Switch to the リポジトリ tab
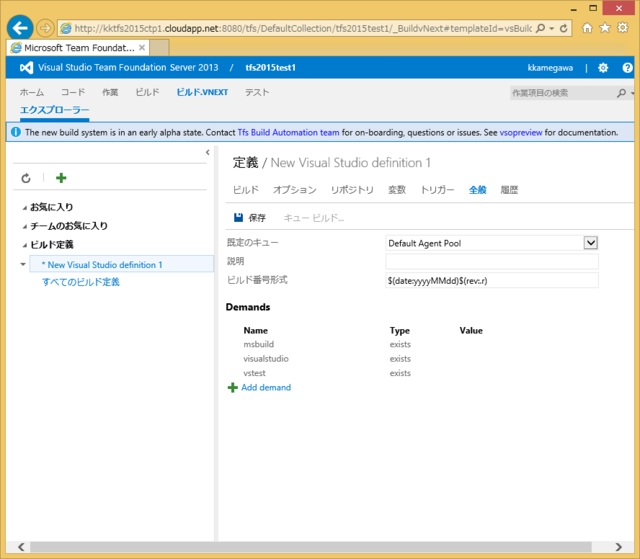 (x=352, y=190)
